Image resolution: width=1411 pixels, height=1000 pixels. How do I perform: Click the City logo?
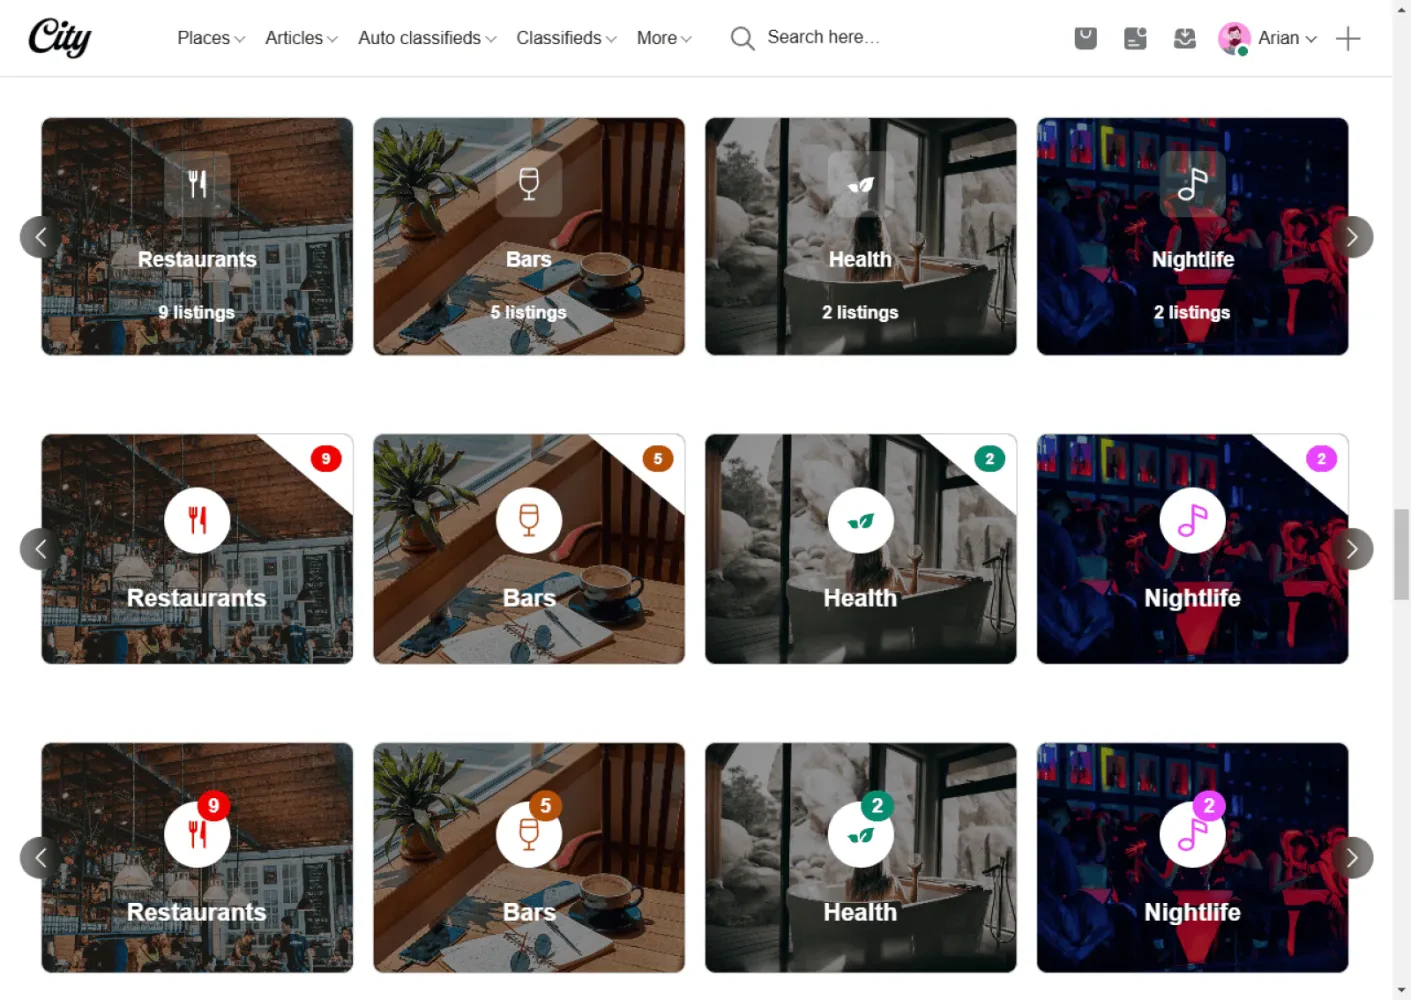pos(60,38)
